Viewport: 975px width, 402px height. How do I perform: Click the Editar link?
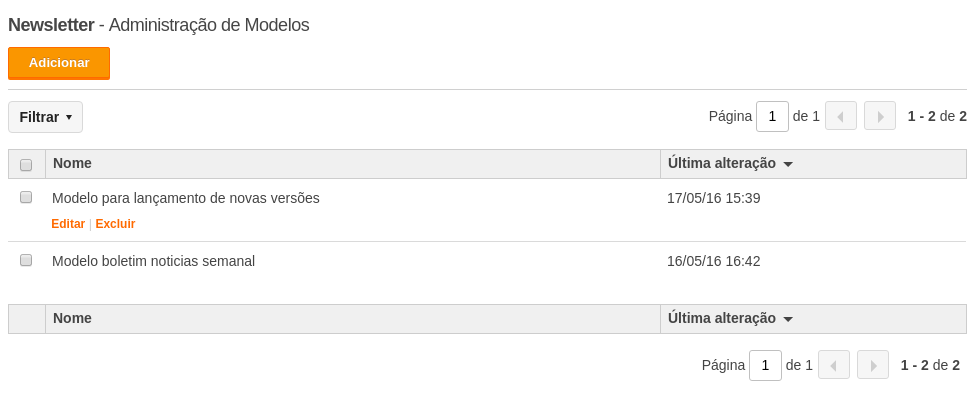(x=68, y=224)
